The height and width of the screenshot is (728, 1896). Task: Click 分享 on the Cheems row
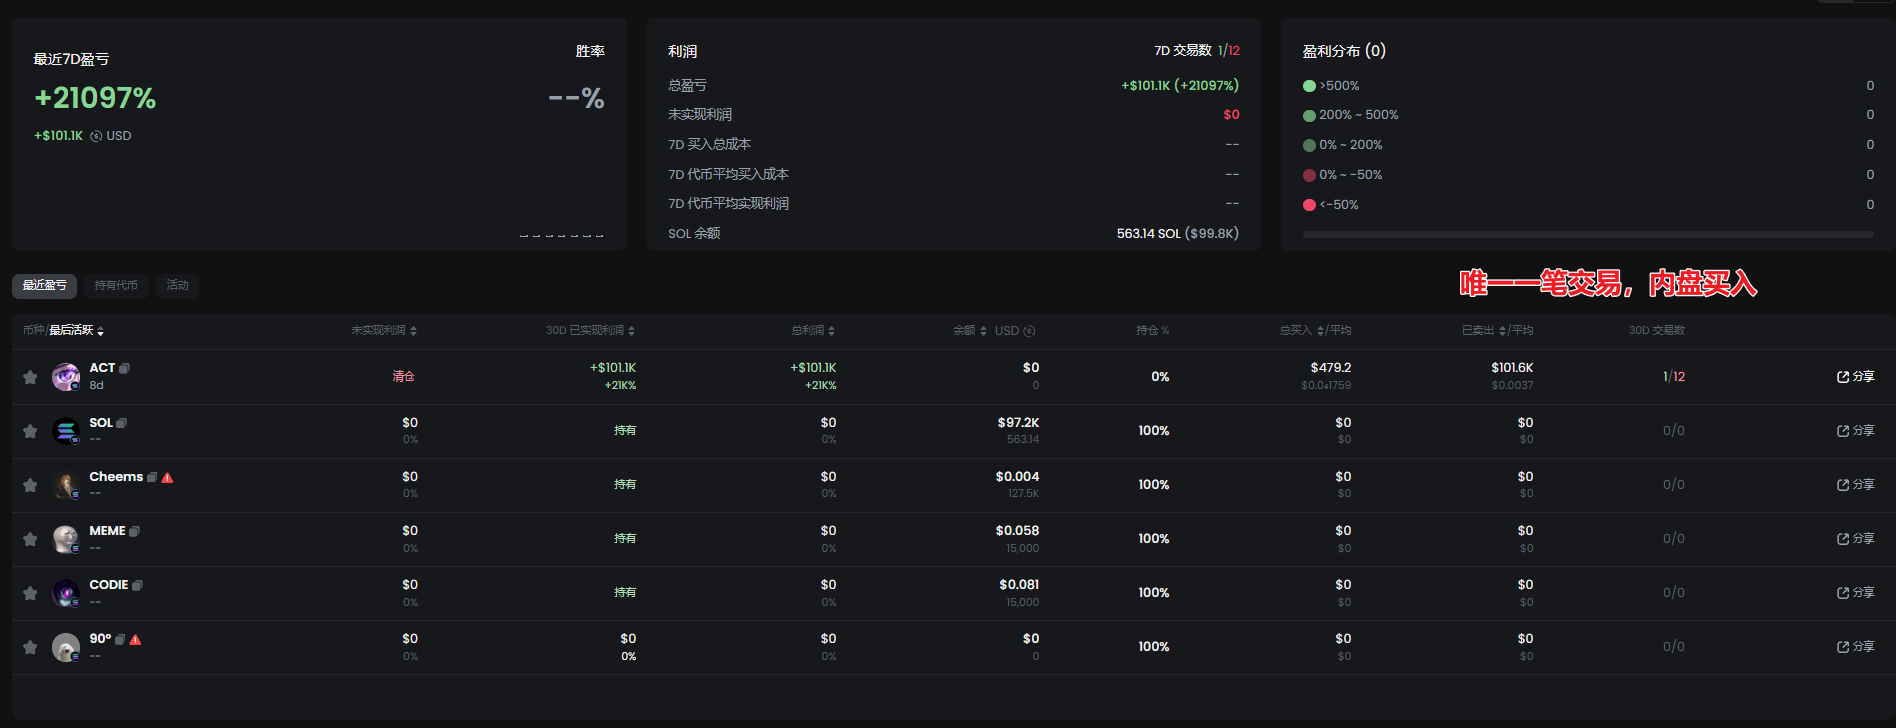point(1855,485)
